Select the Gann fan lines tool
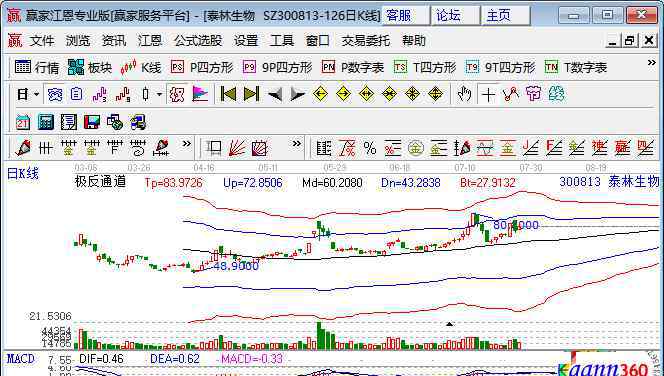 click(x=237, y=148)
